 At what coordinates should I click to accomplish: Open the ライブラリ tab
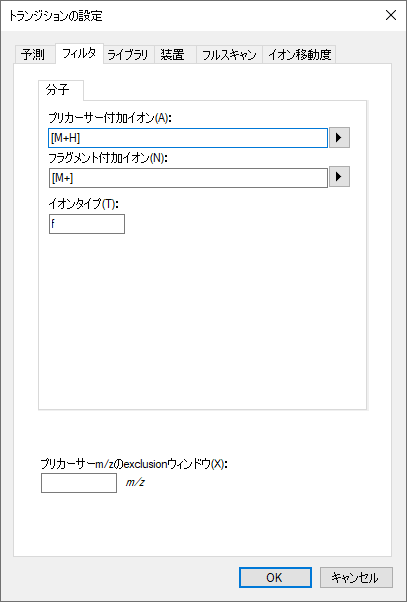(128, 55)
